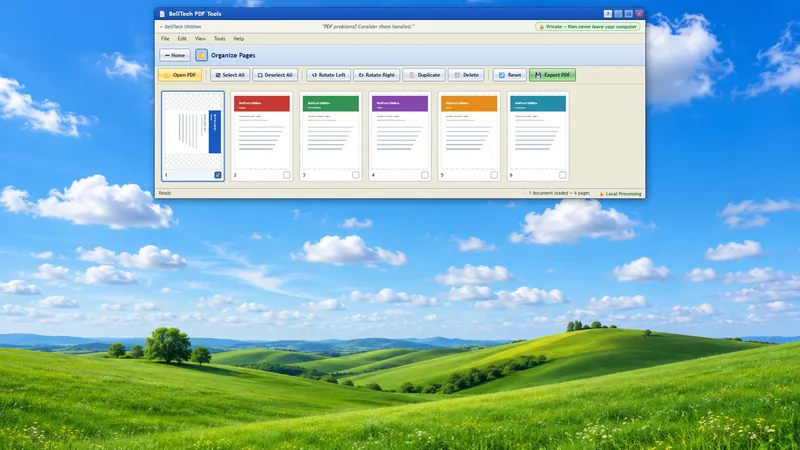Click the Local Processing status indicator
800x450 pixels.
[x=620, y=194]
